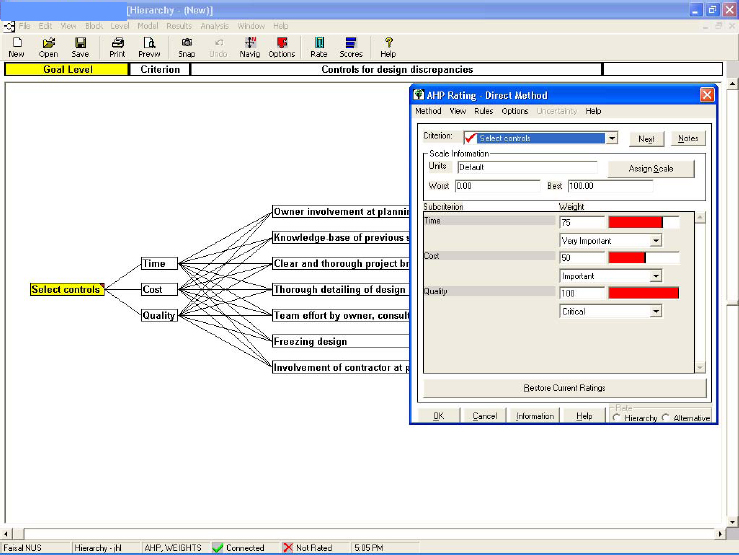
Task: Open the Results menu
Action: click(x=179, y=26)
